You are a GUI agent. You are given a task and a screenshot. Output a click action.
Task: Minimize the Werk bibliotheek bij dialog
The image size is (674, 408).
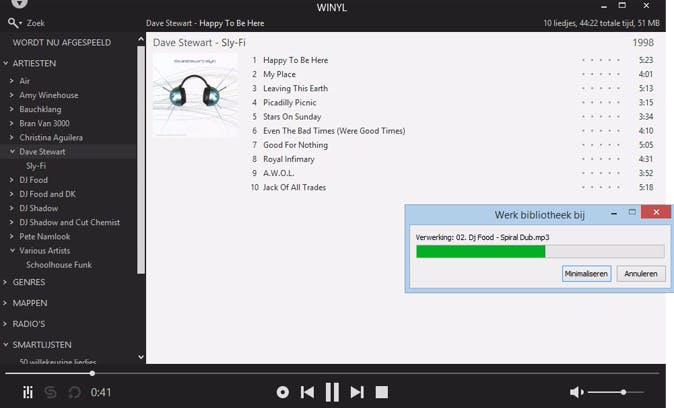(614, 213)
